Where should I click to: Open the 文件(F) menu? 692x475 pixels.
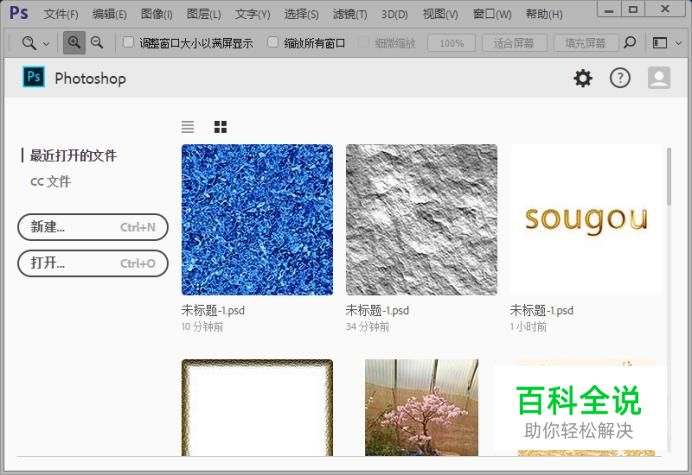pyautogui.click(x=61, y=14)
